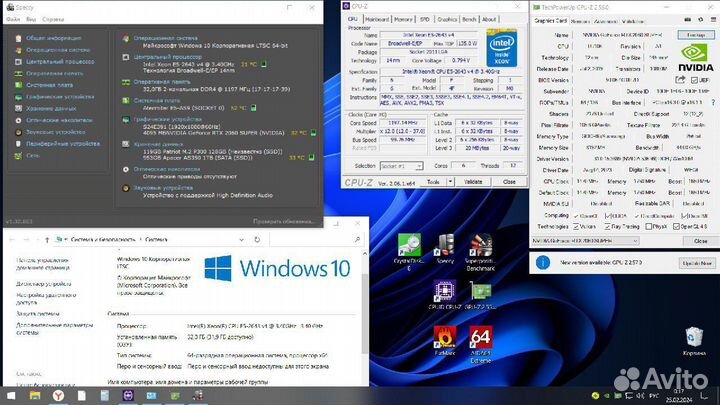720x405 pixels.
Task: Open File Explorer from the taskbar
Action: point(34,395)
